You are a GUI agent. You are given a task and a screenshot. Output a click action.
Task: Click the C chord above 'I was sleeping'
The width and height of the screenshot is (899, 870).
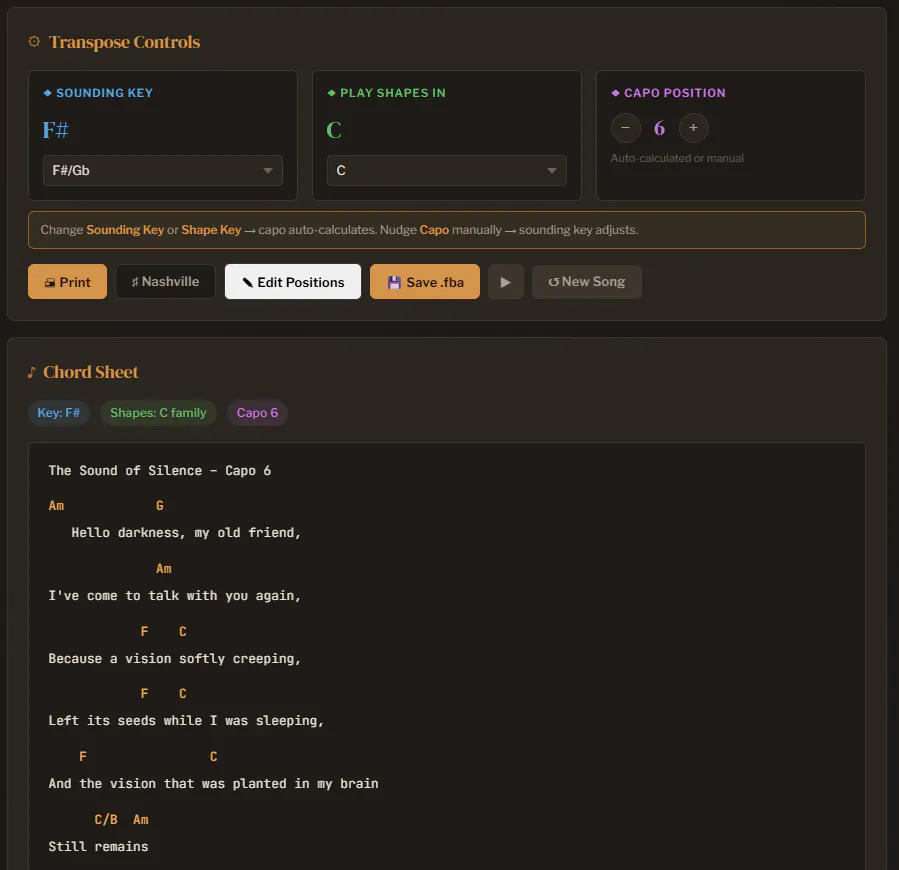coord(183,694)
